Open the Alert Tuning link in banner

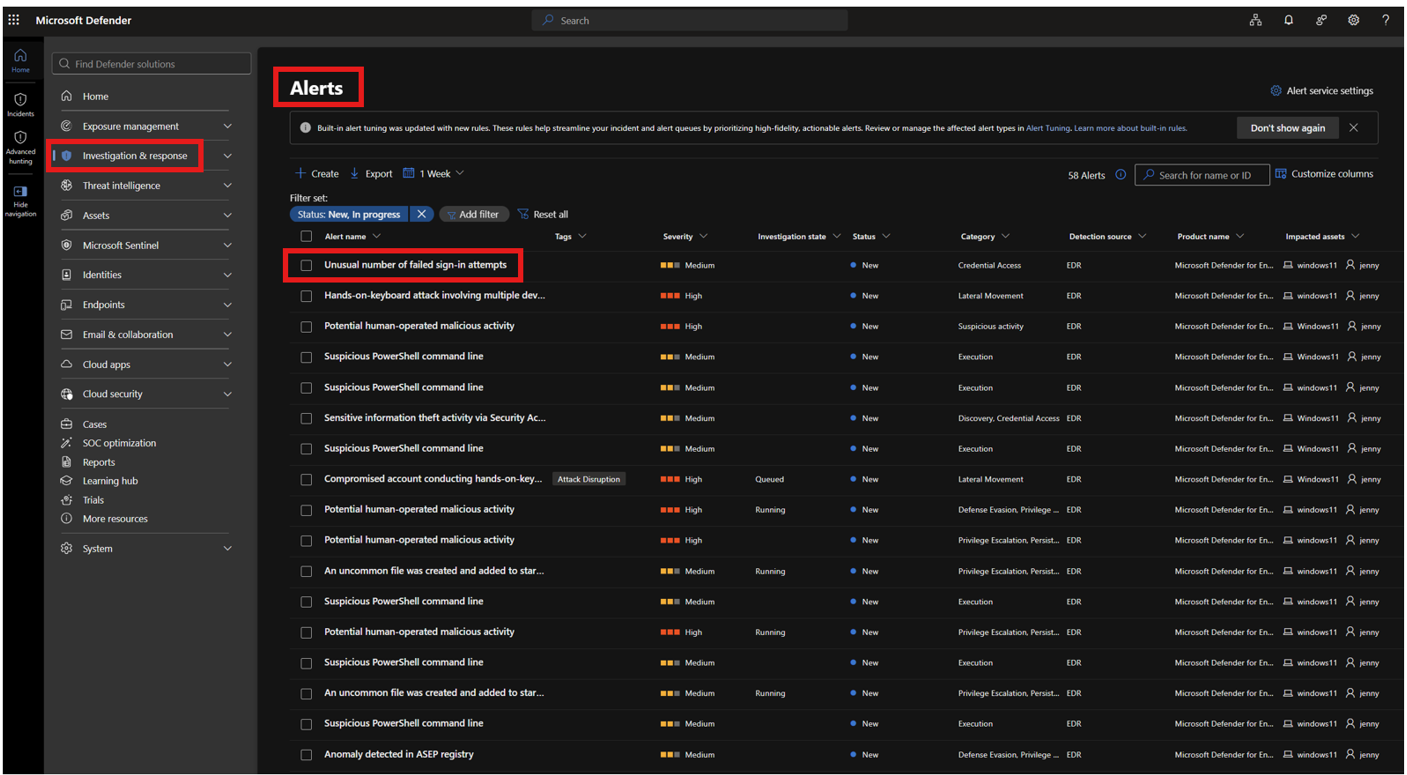[1048, 128]
